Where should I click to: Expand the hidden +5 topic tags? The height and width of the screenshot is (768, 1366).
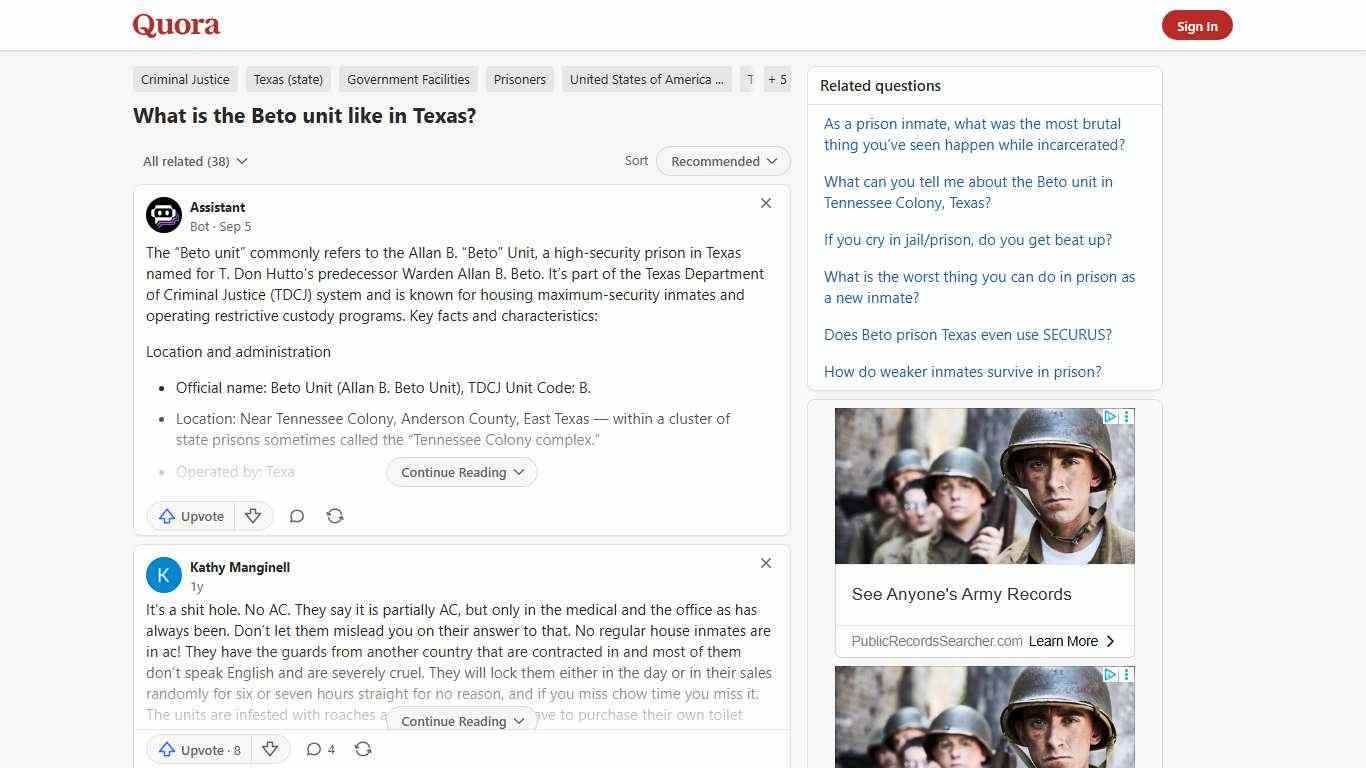click(x=777, y=79)
